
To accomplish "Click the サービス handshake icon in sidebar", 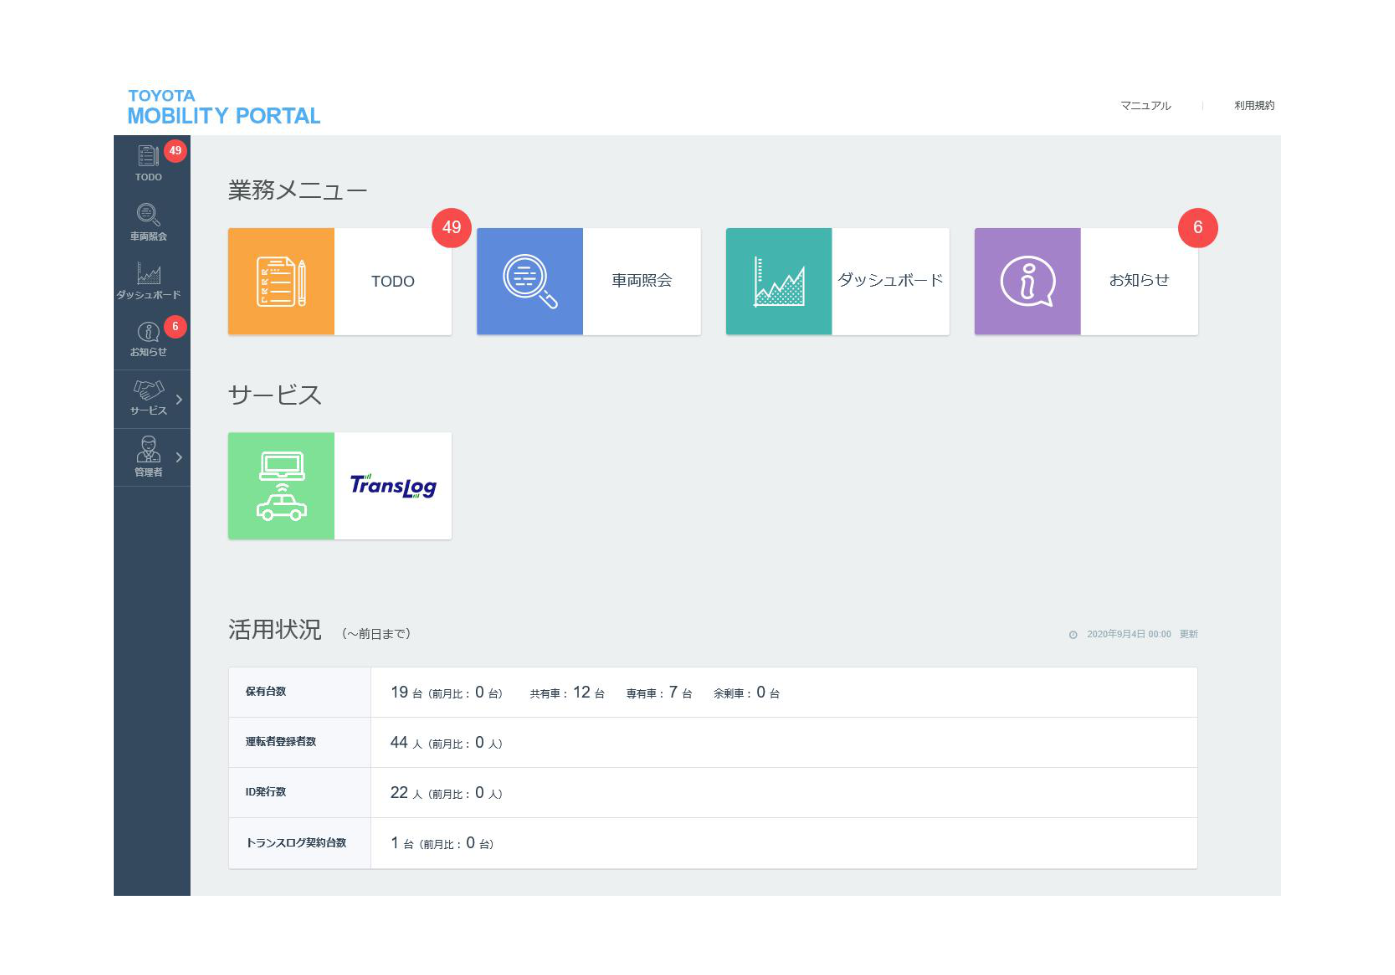I will 148,390.
